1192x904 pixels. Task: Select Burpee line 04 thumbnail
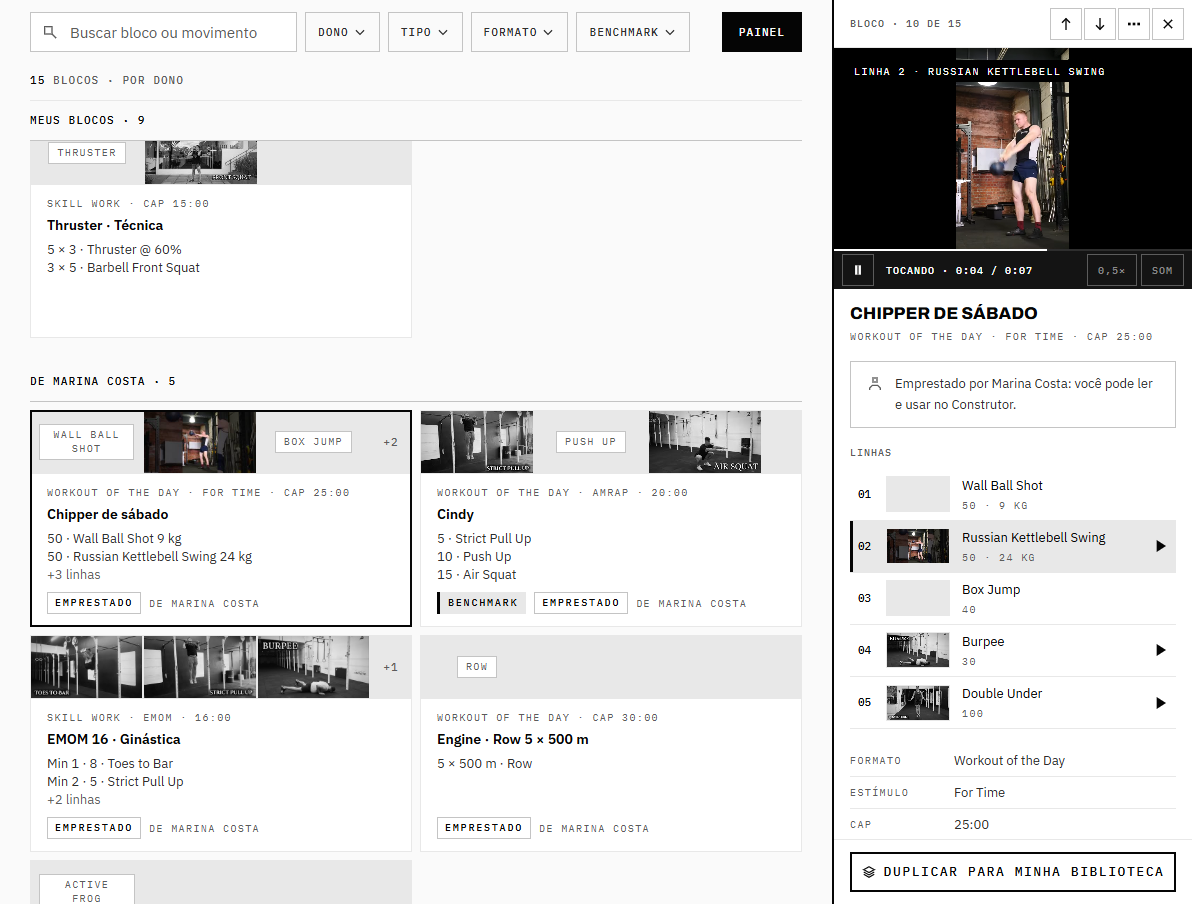tap(918, 650)
